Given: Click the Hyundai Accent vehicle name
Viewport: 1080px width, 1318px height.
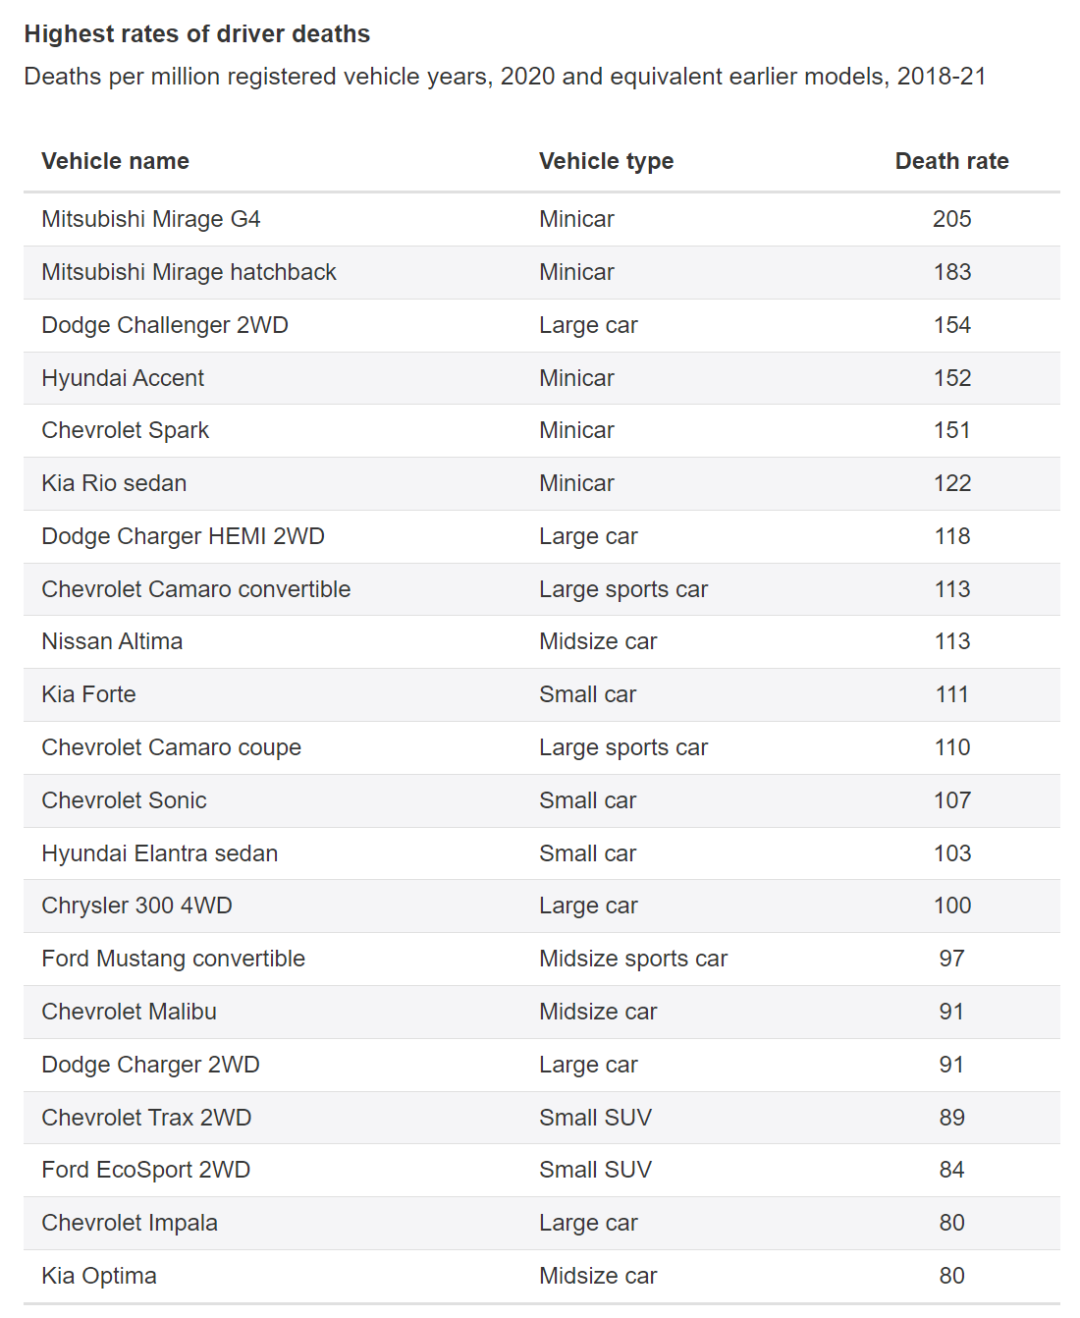Looking at the screenshot, I should pyautogui.click(x=123, y=378).
